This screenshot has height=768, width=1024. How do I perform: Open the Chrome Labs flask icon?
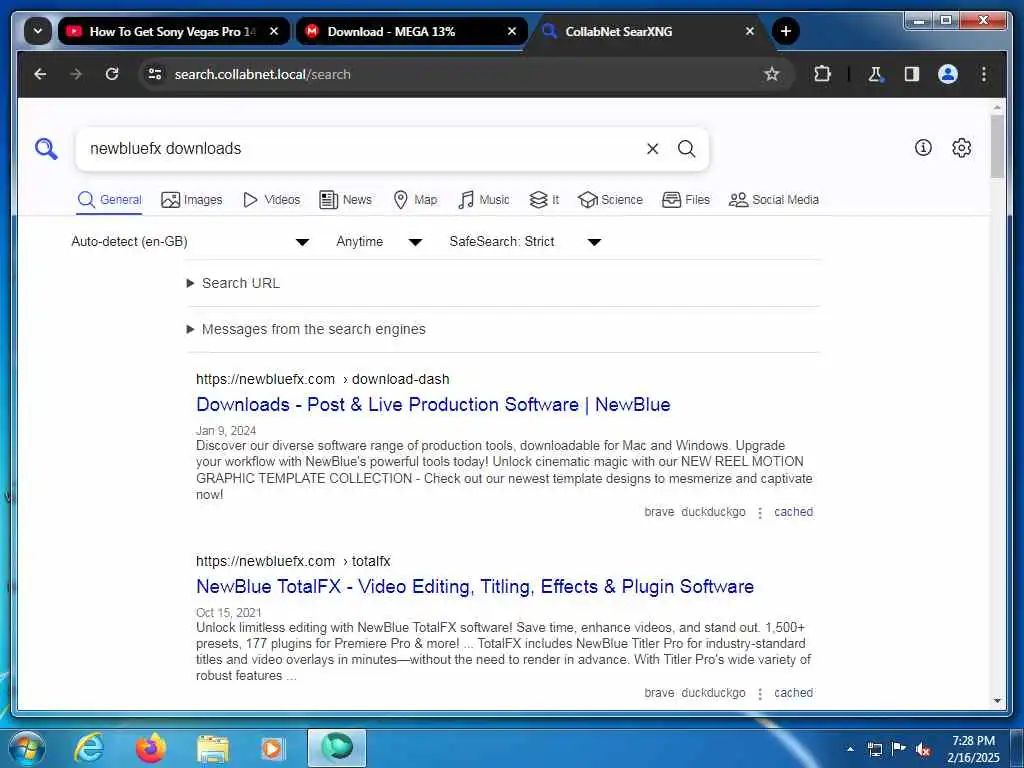(875, 74)
